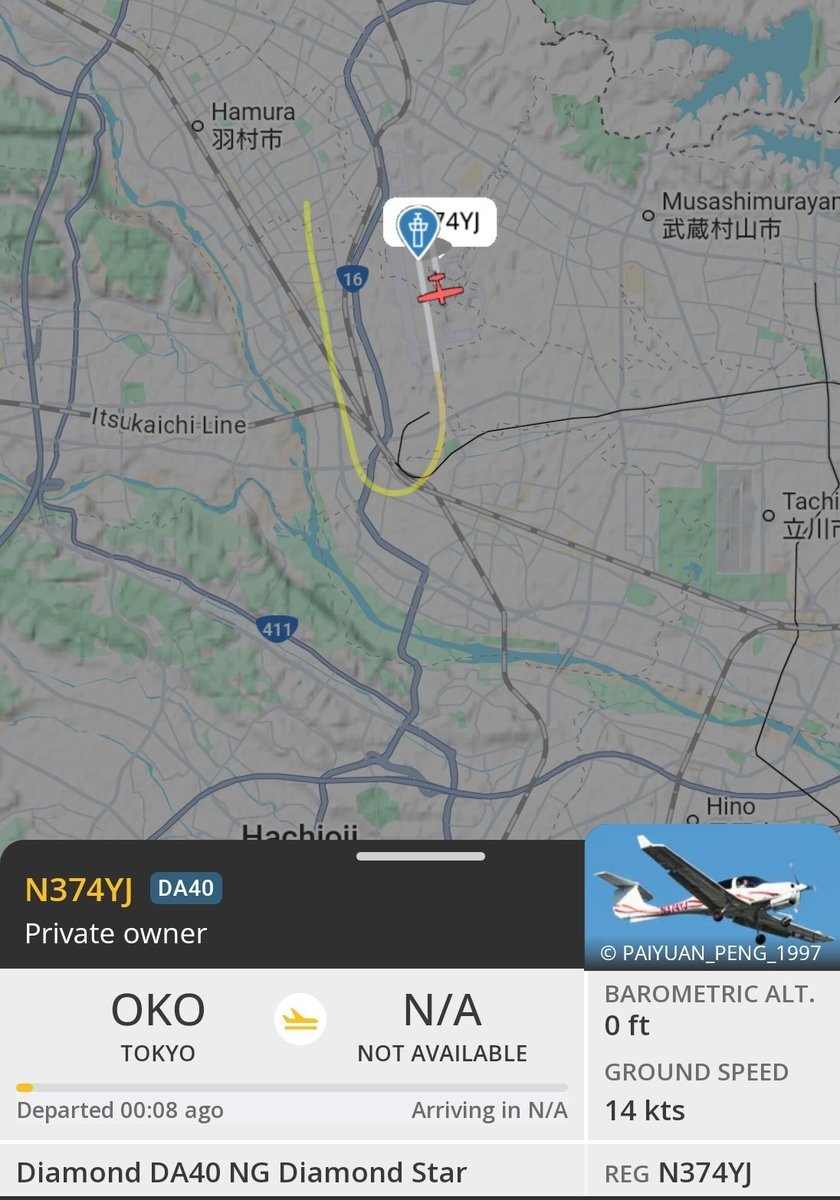Click the Hamura city marker dot
840x1200 pixels.
point(198,125)
